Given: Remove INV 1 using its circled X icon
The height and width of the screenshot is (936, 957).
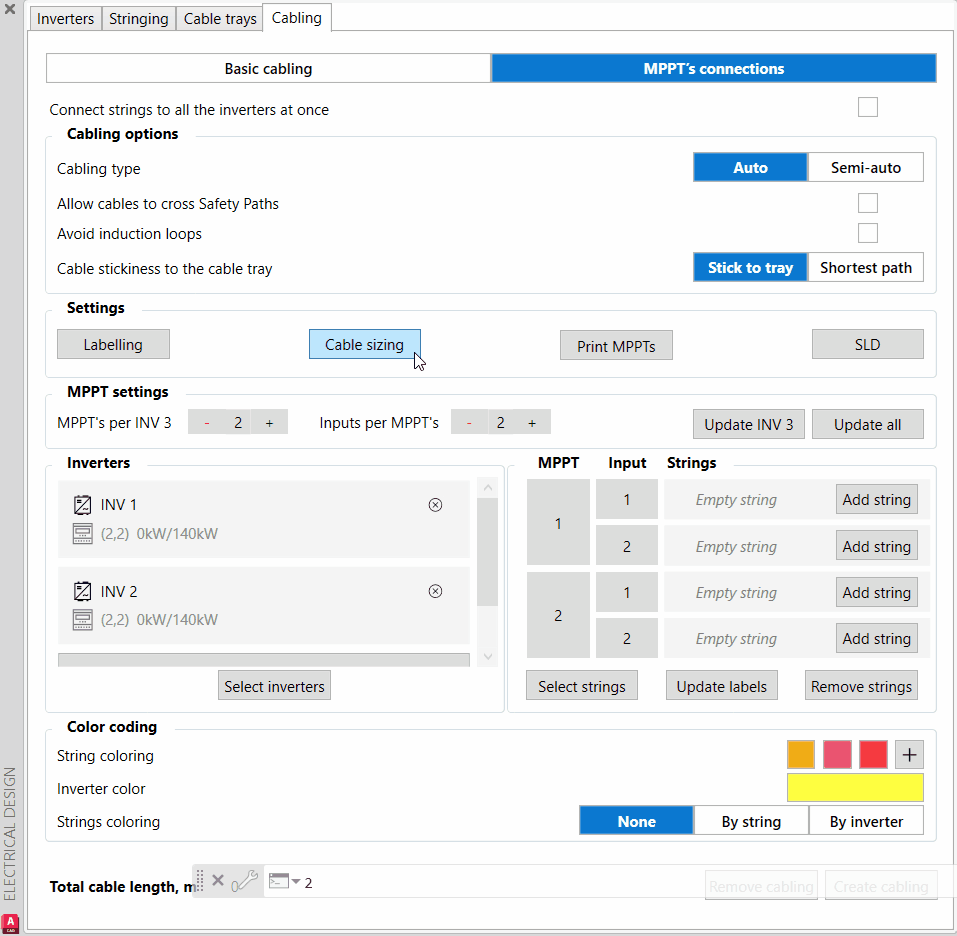Looking at the screenshot, I should [x=435, y=505].
